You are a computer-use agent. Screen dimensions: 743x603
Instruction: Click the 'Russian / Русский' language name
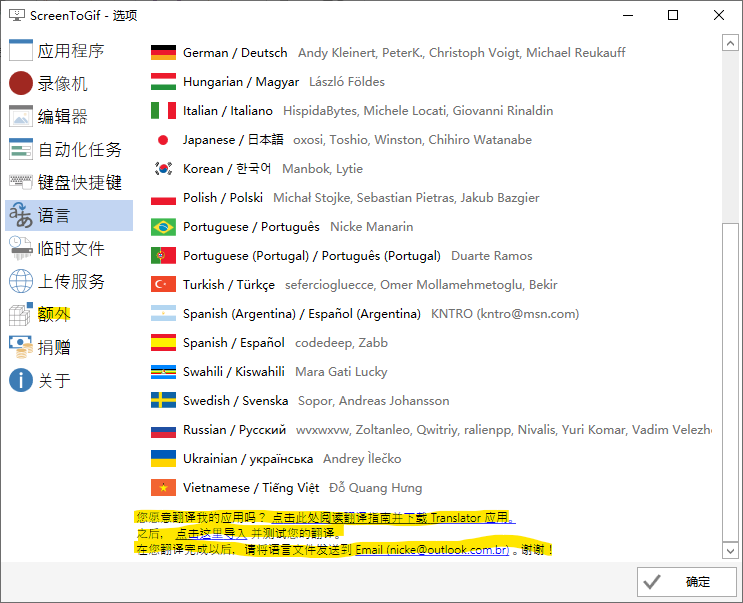click(x=235, y=430)
